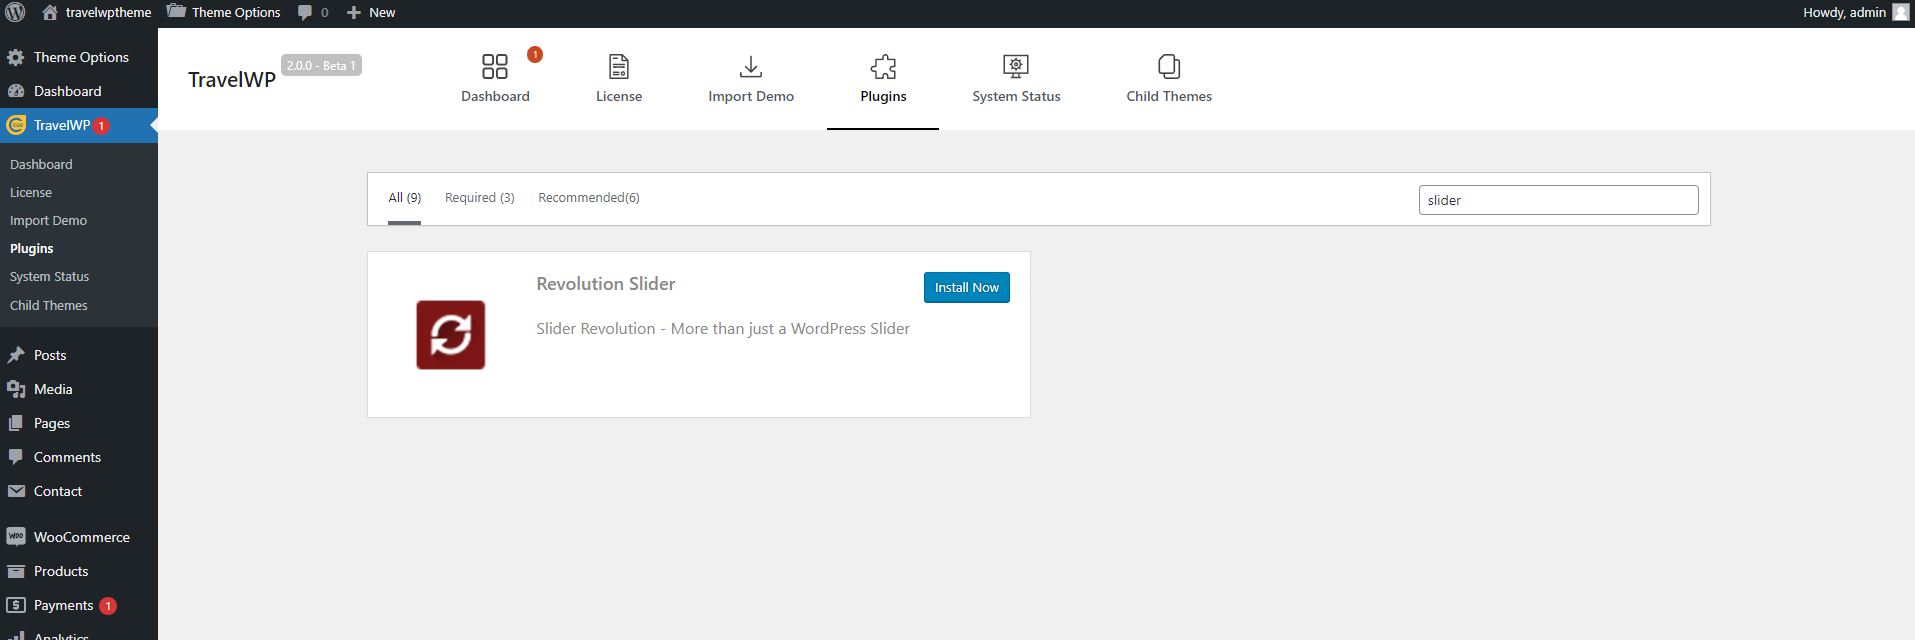Click the TravelWP sidebar update count badge
The image size is (1915, 640).
(101, 126)
